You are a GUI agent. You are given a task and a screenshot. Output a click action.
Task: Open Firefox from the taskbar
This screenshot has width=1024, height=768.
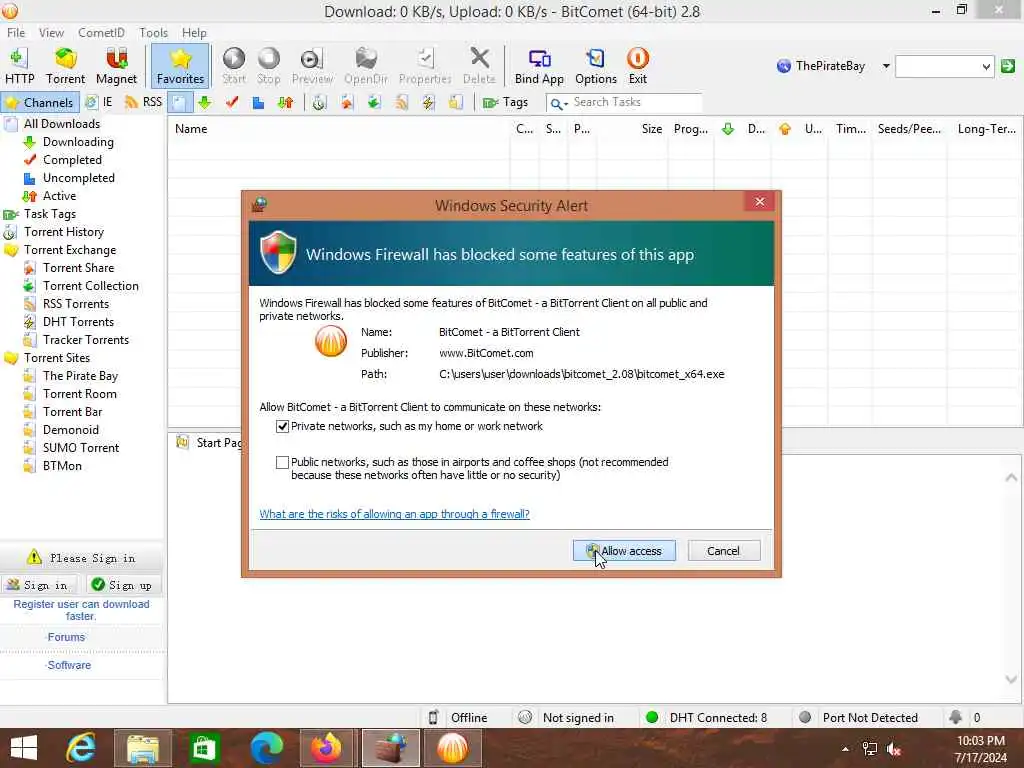tap(326, 748)
